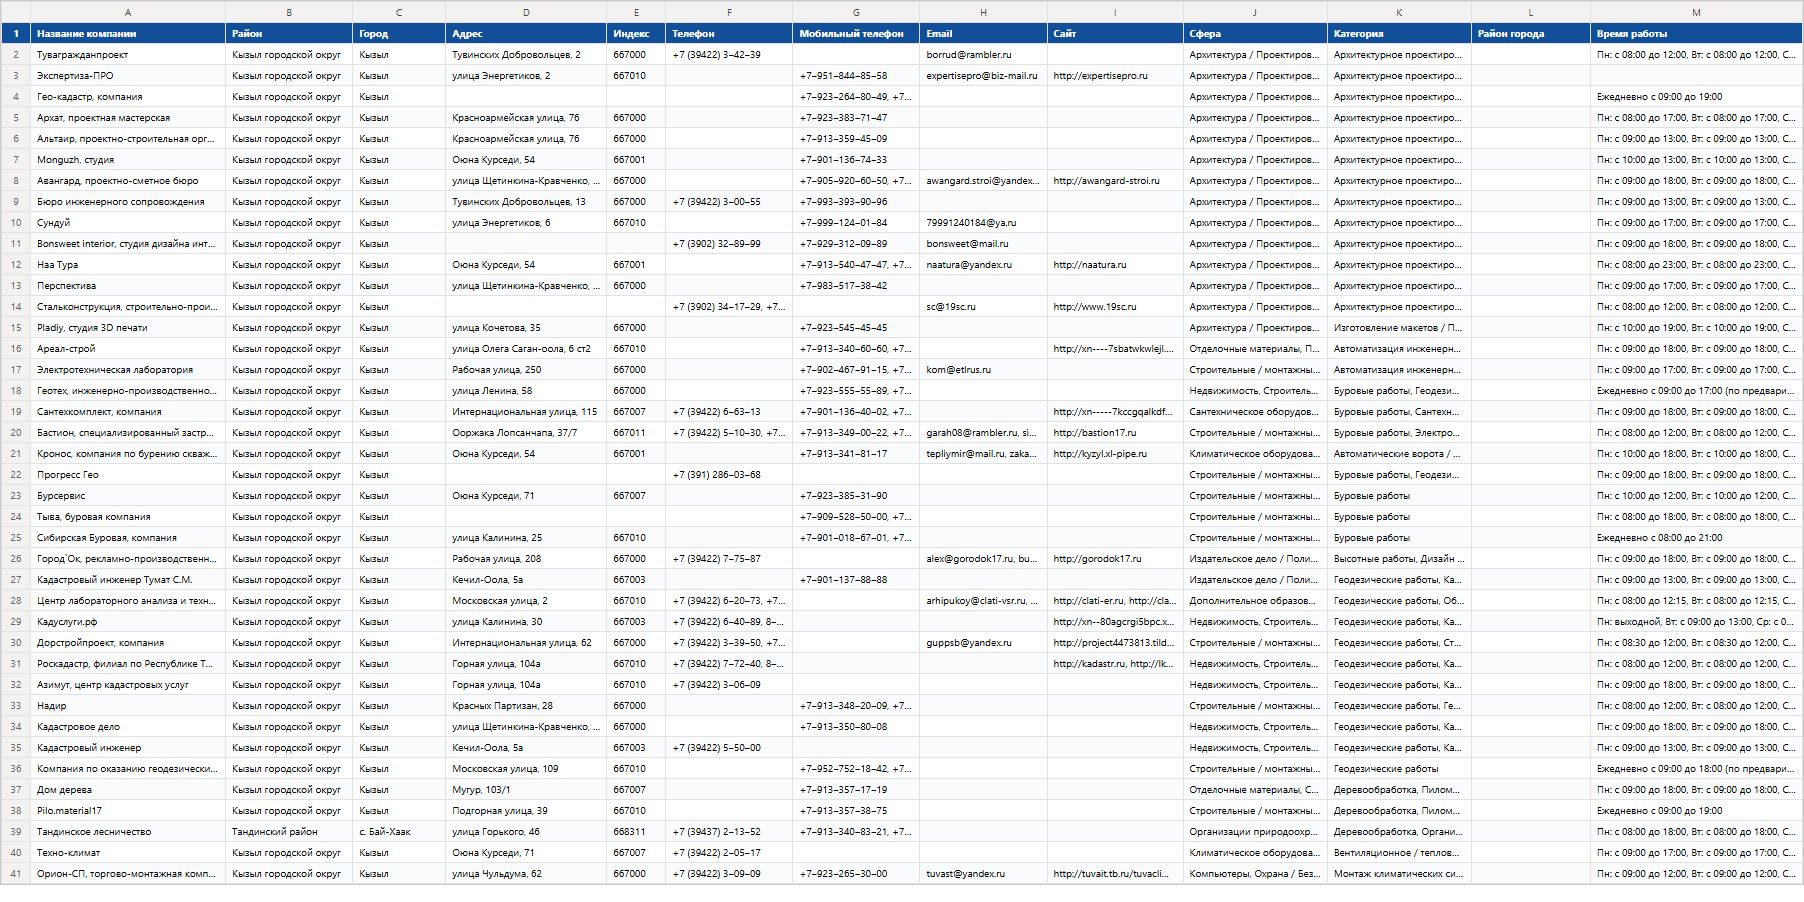Select column M by its letter header
This screenshot has width=1804, height=902.
pos(1696,12)
